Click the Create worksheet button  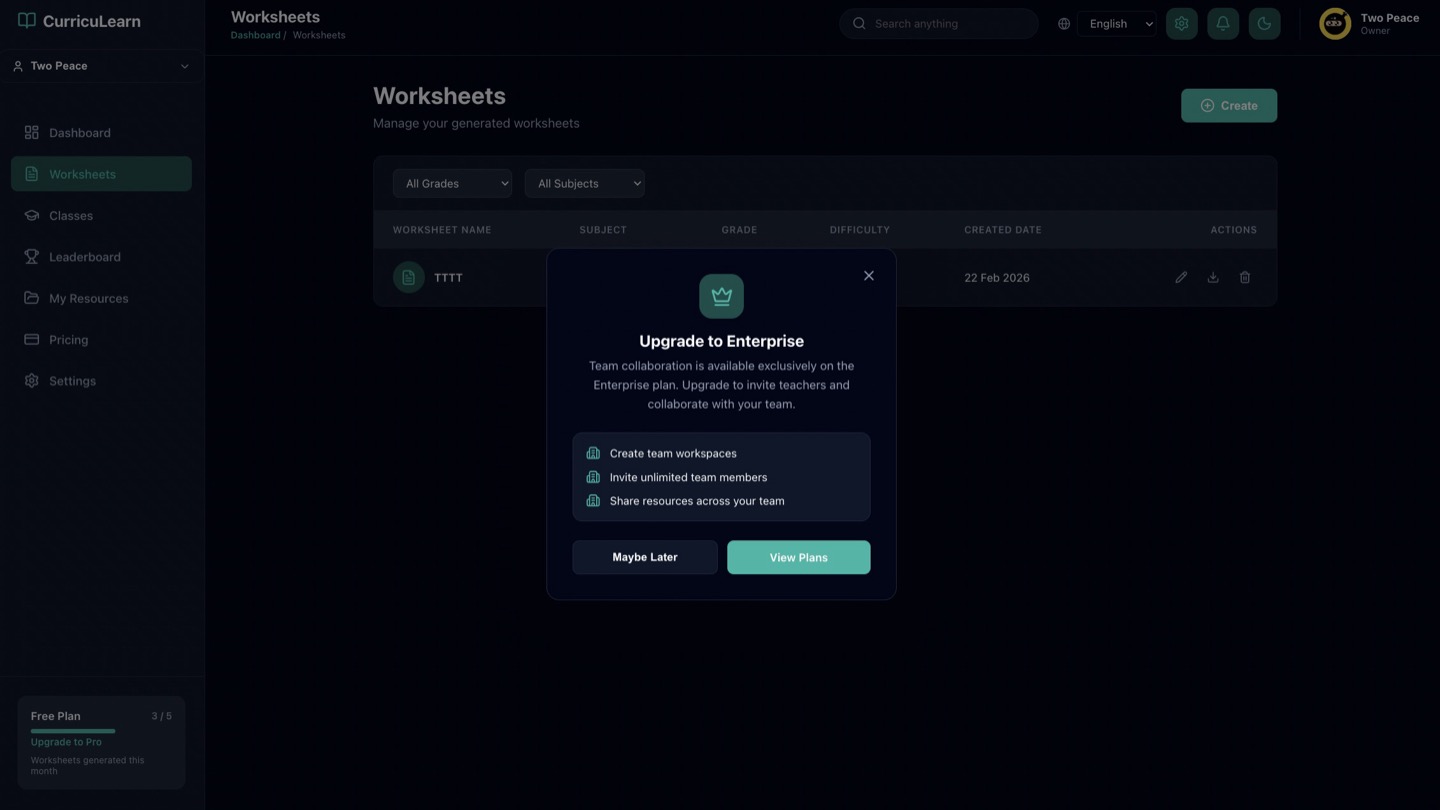tap(1229, 106)
